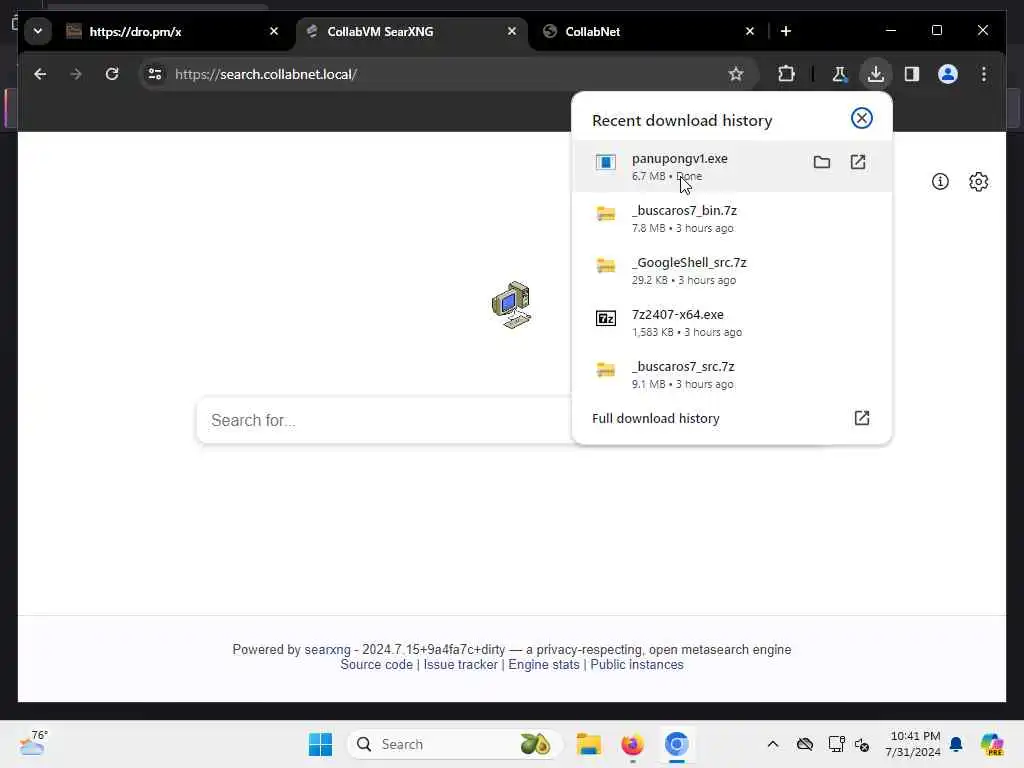Close the CollabVM SearXNG tab
1024x768 pixels.
point(512,31)
